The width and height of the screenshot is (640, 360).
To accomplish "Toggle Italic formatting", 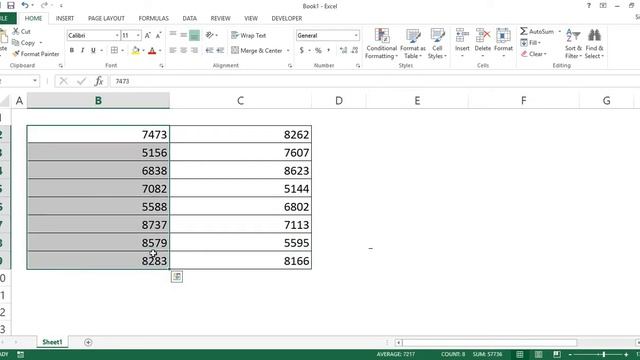I will [82, 50].
